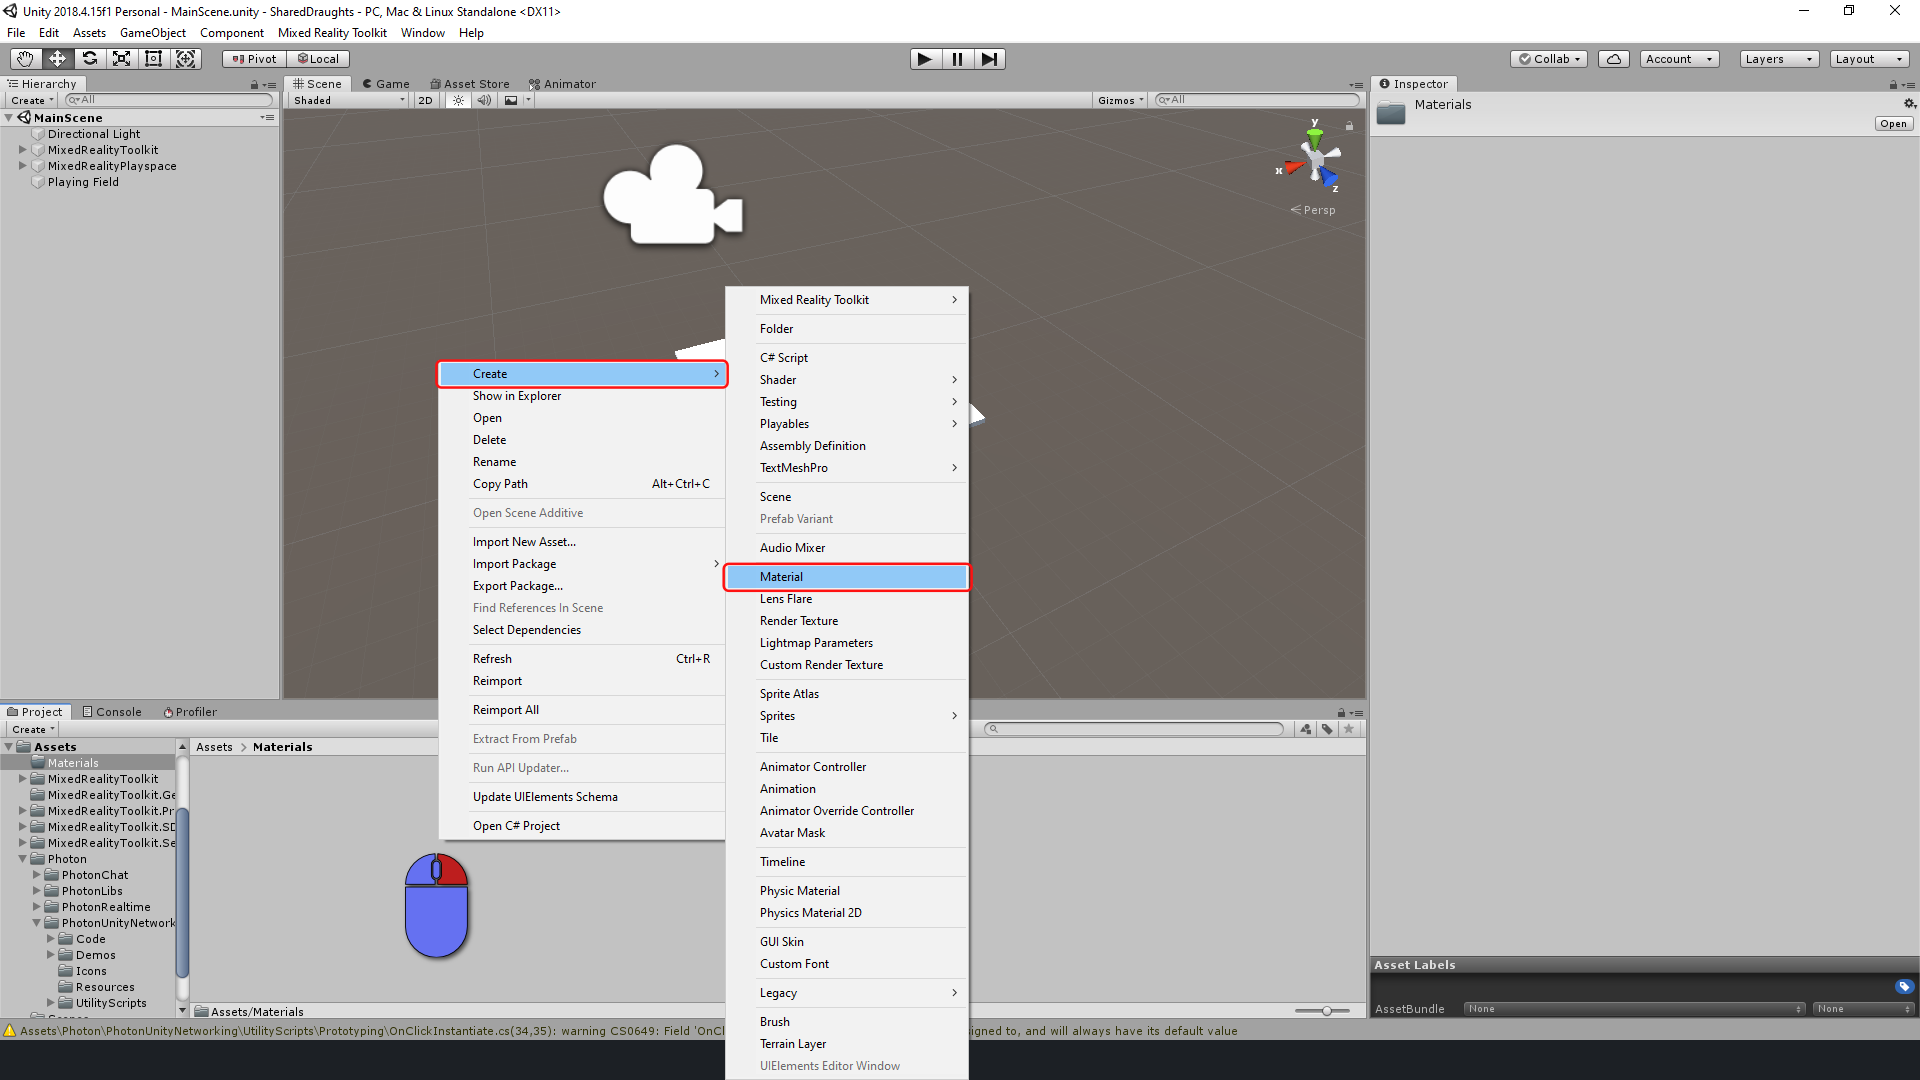This screenshot has height=1080, width=1920.
Task: Switch to the Console tab
Action: (112, 712)
